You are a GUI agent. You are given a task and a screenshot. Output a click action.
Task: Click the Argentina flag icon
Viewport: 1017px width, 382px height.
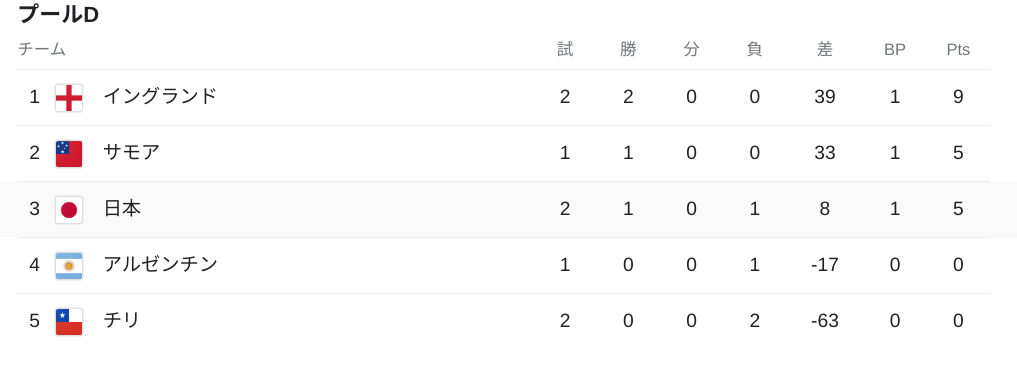point(69,265)
